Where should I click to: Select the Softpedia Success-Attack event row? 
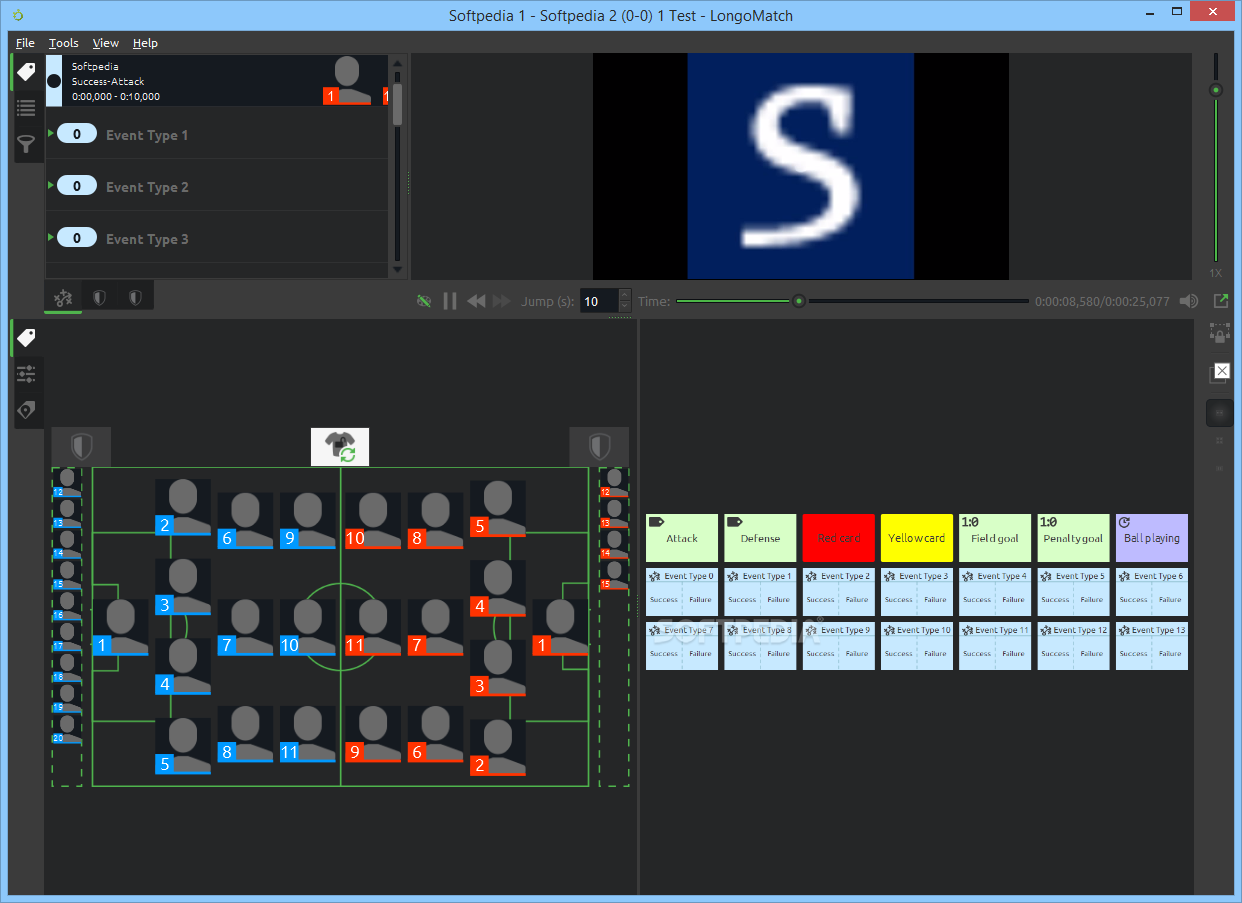pyautogui.click(x=217, y=81)
